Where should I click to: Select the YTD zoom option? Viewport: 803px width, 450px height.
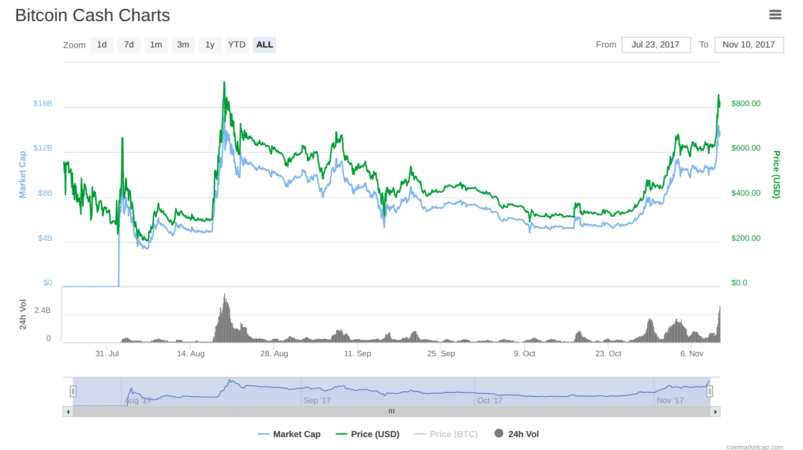pyautogui.click(x=236, y=45)
